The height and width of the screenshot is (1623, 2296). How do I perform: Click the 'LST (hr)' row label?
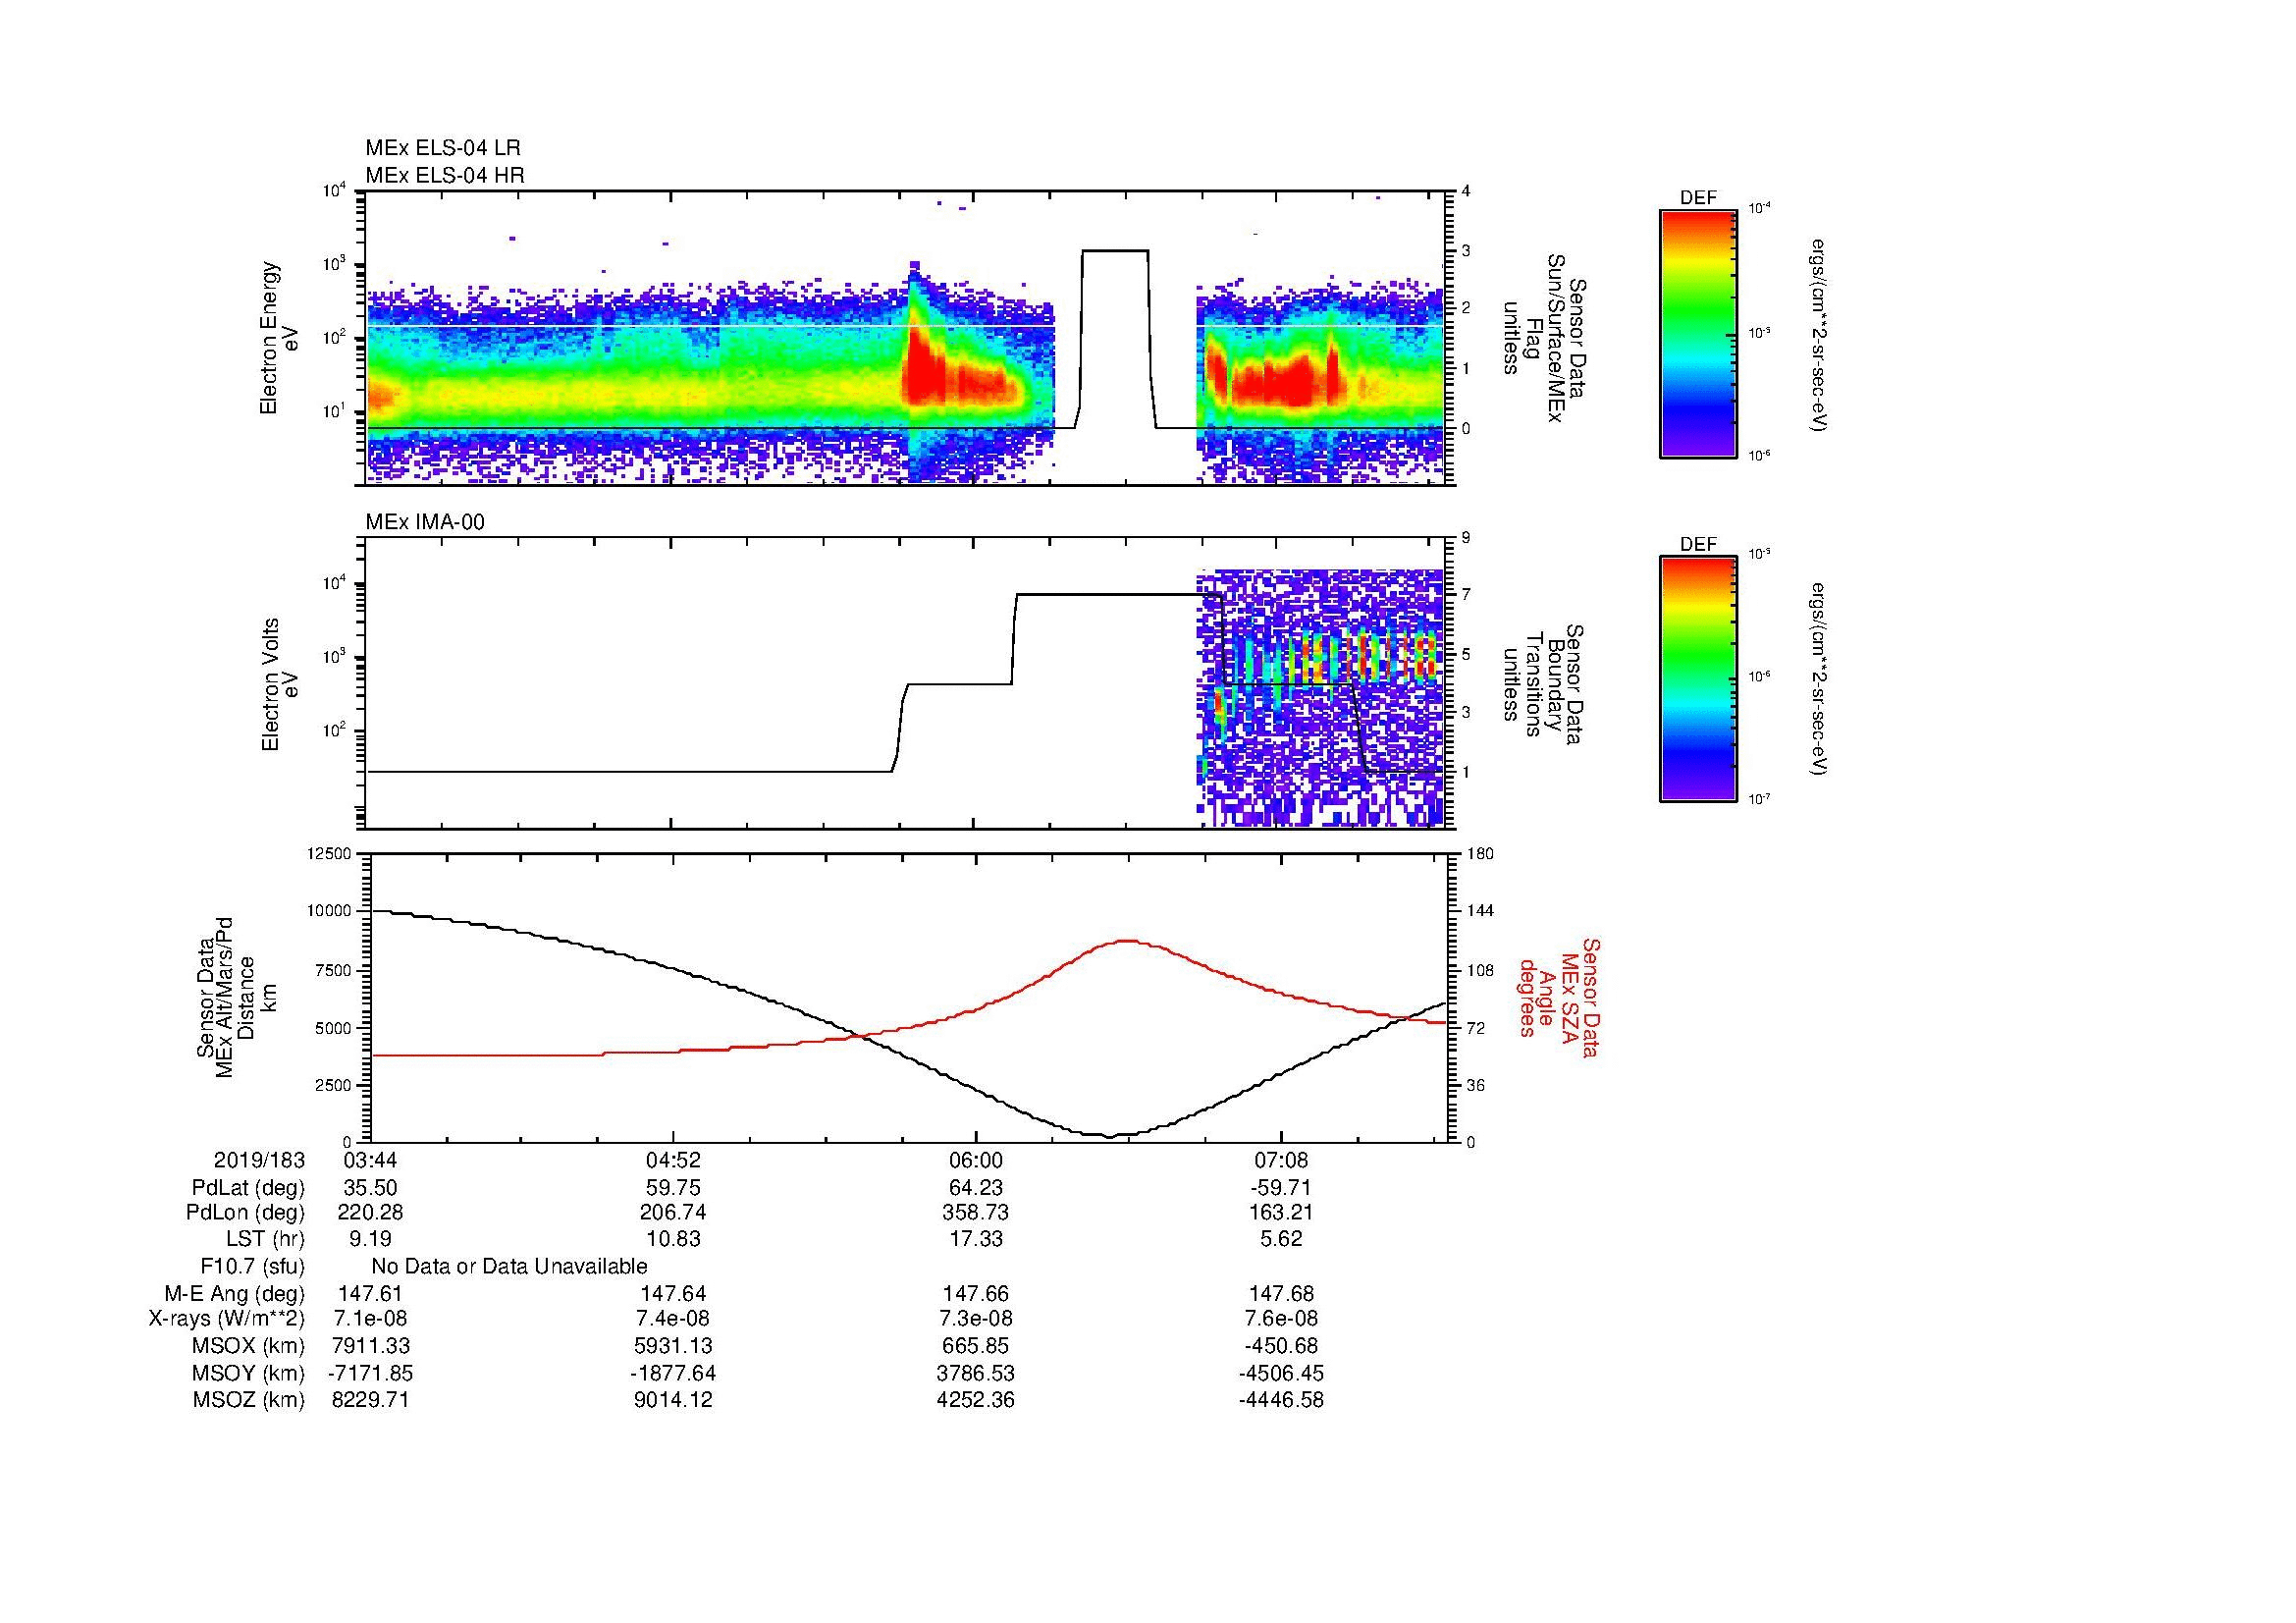point(265,1240)
